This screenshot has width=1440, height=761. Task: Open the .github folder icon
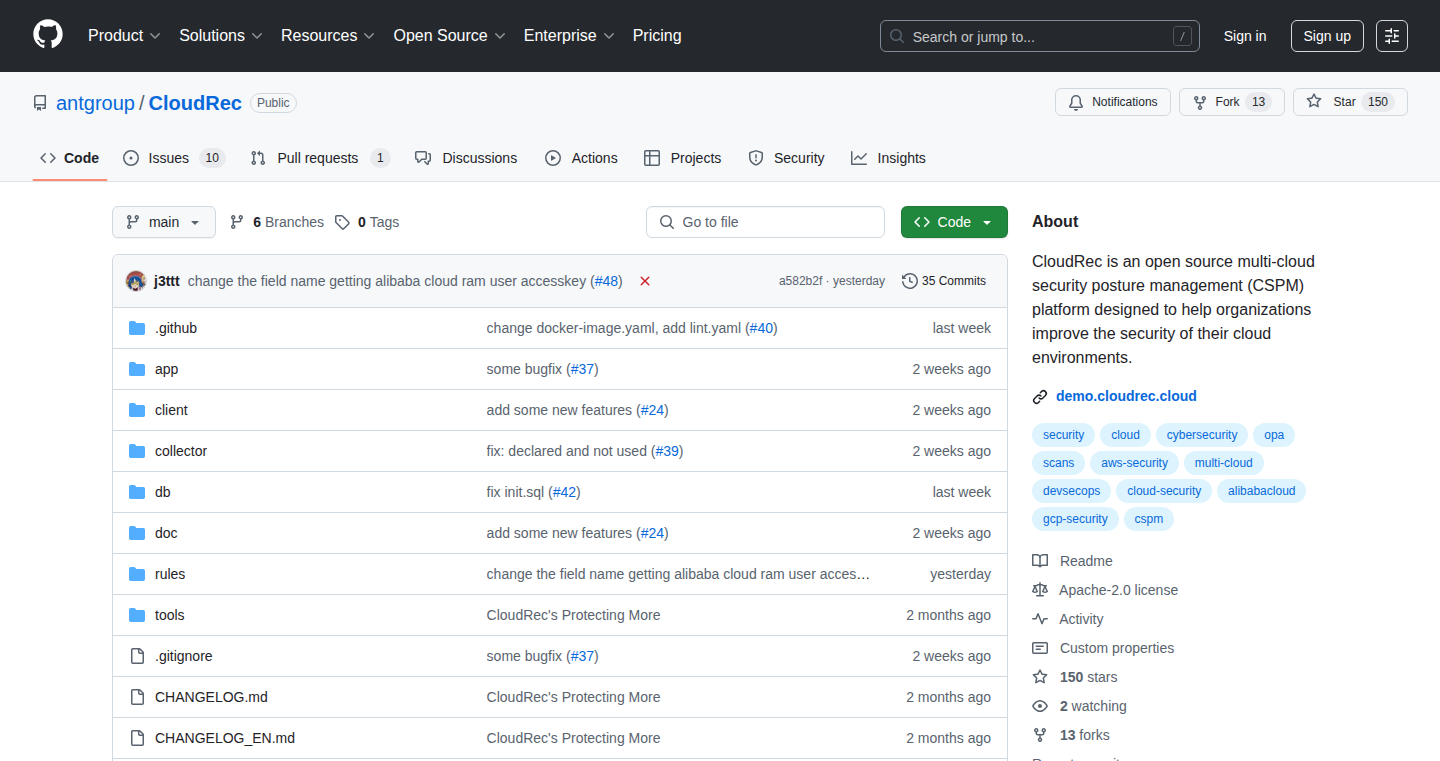click(x=137, y=328)
